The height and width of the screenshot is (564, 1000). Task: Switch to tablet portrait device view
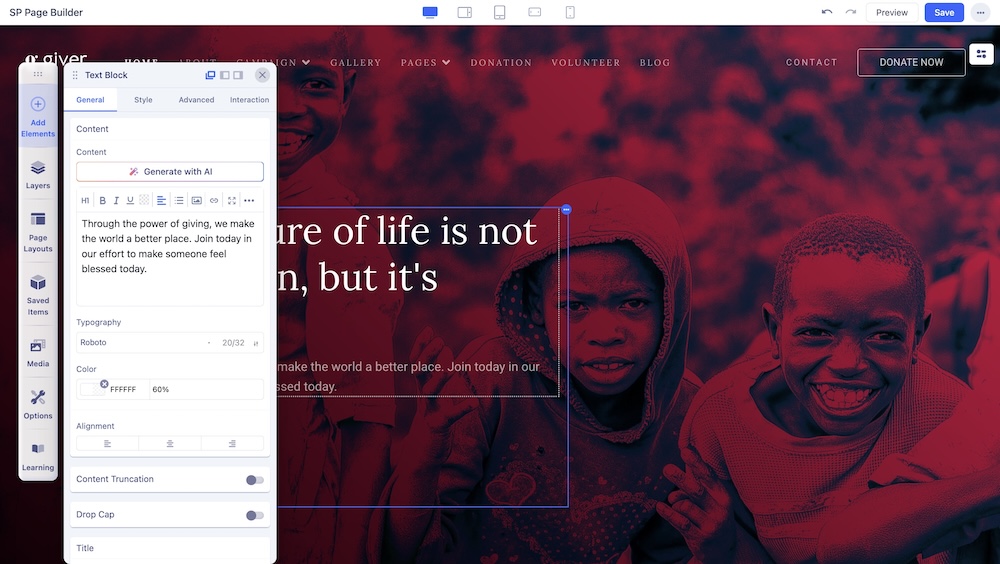click(x=499, y=12)
